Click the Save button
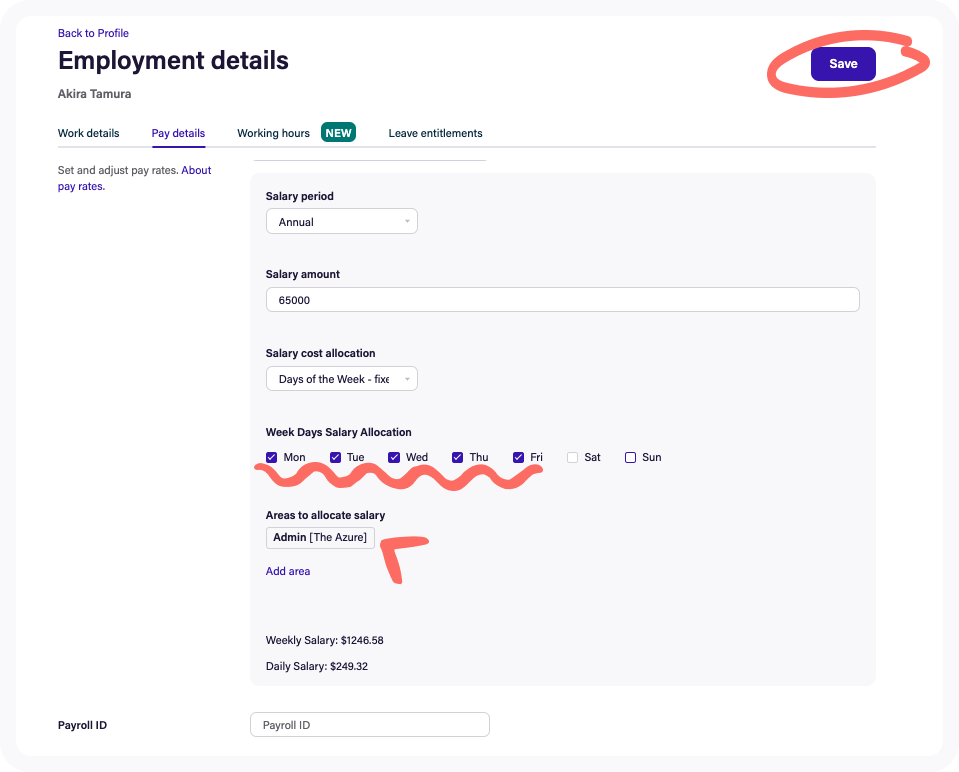959x772 pixels. point(842,64)
